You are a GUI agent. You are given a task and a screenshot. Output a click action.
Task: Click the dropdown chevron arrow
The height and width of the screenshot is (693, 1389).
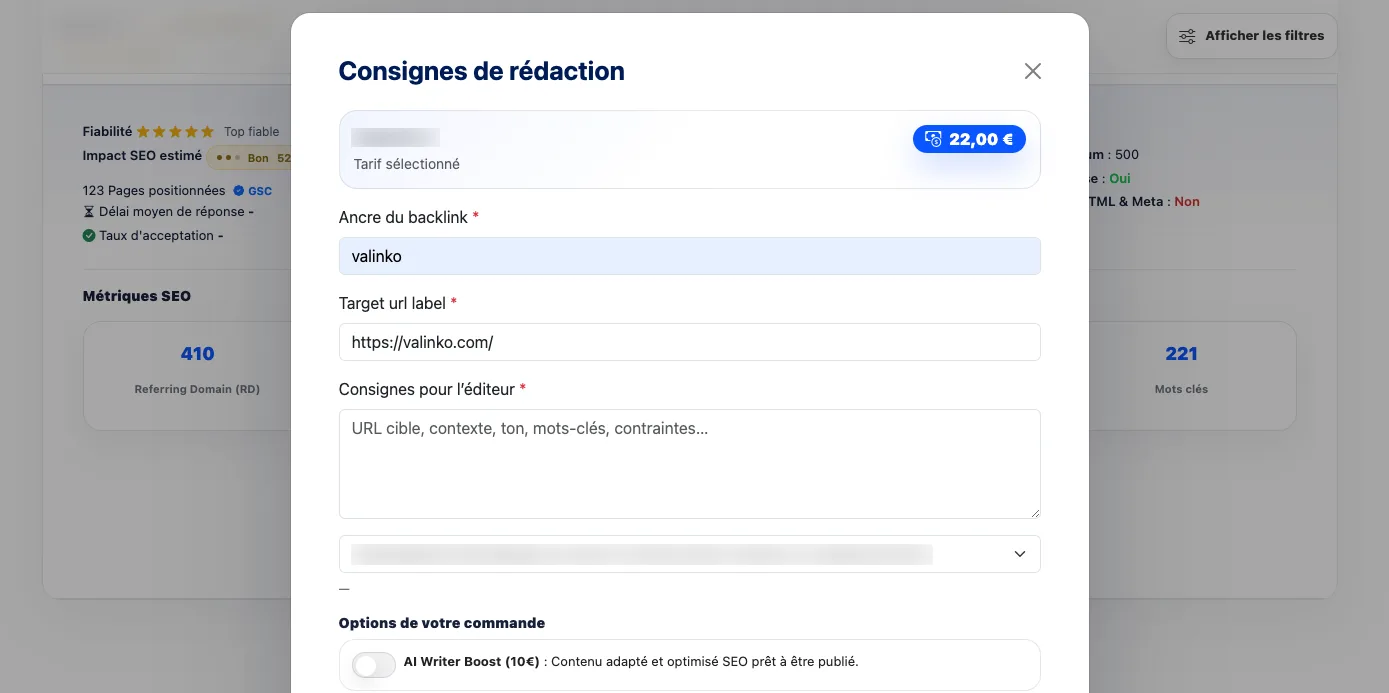1020,554
